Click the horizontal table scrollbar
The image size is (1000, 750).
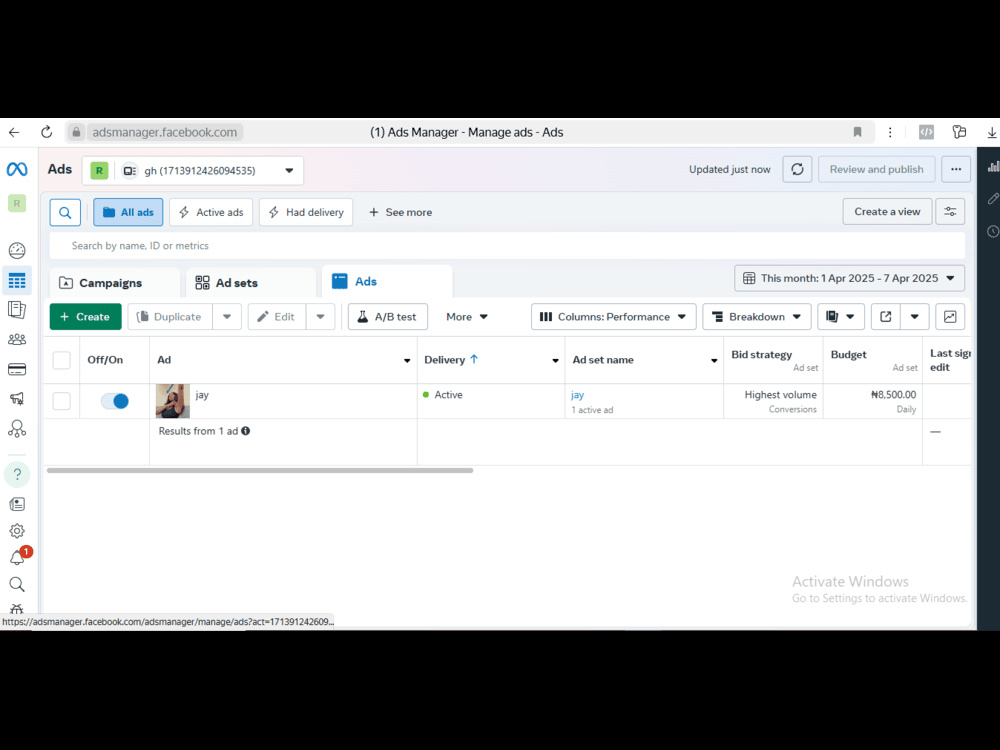tap(260, 471)
